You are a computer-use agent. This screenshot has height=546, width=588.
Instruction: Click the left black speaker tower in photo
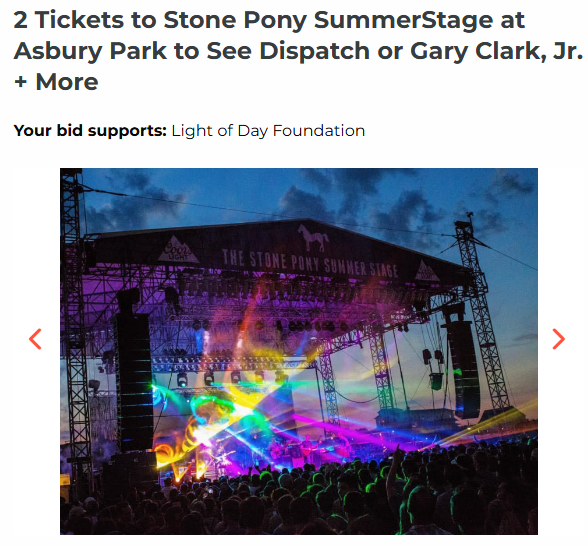point(134,369)
